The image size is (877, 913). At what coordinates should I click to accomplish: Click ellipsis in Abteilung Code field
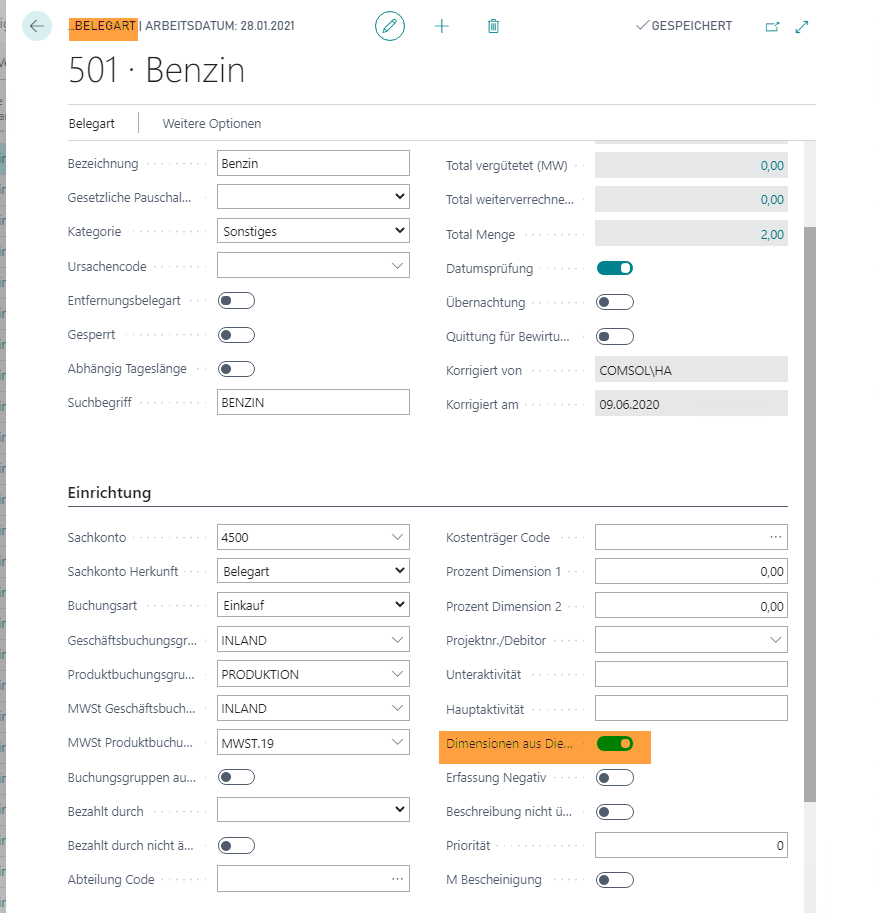coord(398,879)
